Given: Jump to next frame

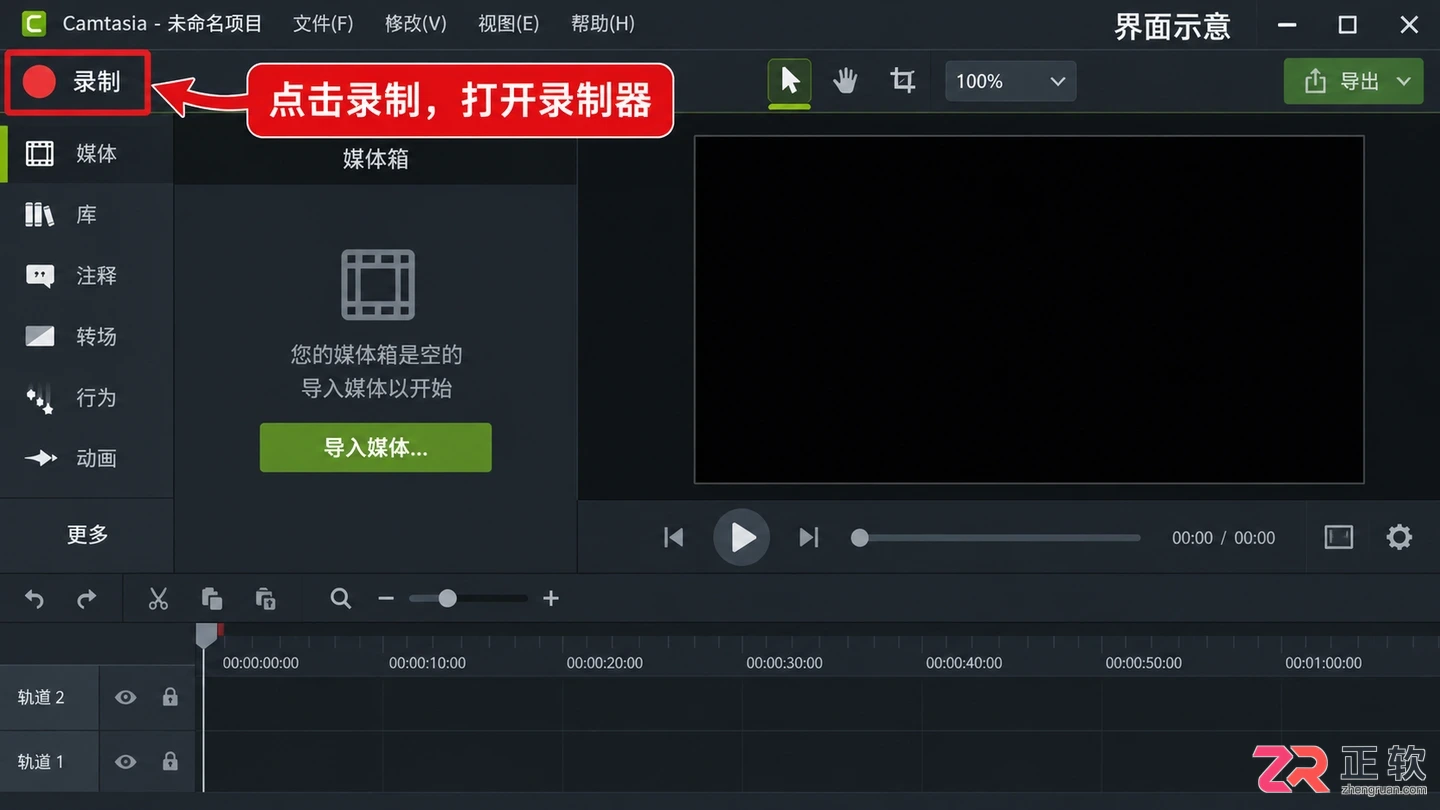Looking at the screenshot, I should (x=809, y=538).
